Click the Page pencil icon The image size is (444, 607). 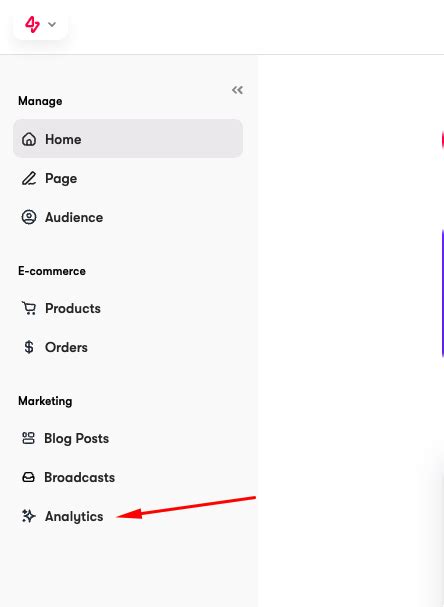pyautogui.click(x=29, y=178)
